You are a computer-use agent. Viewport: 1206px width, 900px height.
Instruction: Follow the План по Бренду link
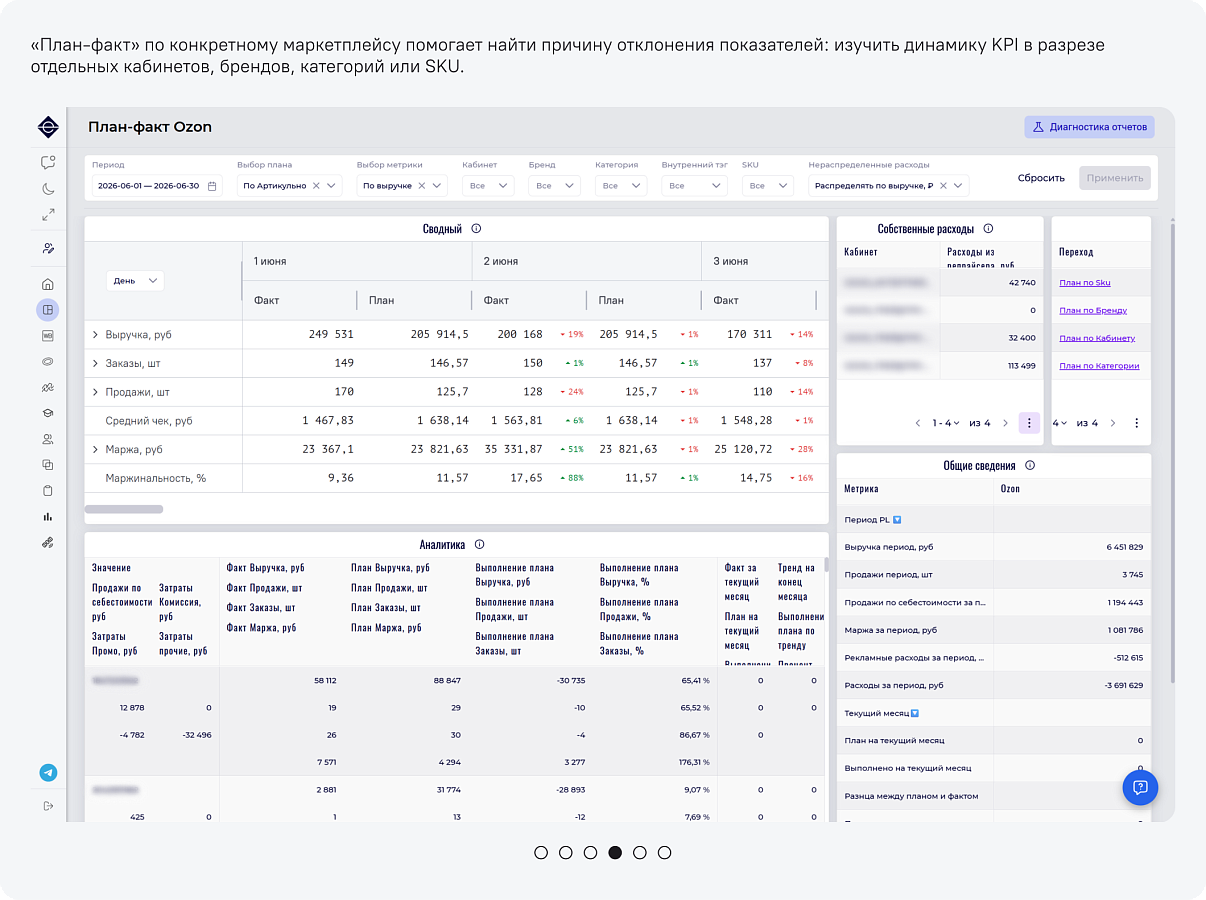click(1093, 311)
